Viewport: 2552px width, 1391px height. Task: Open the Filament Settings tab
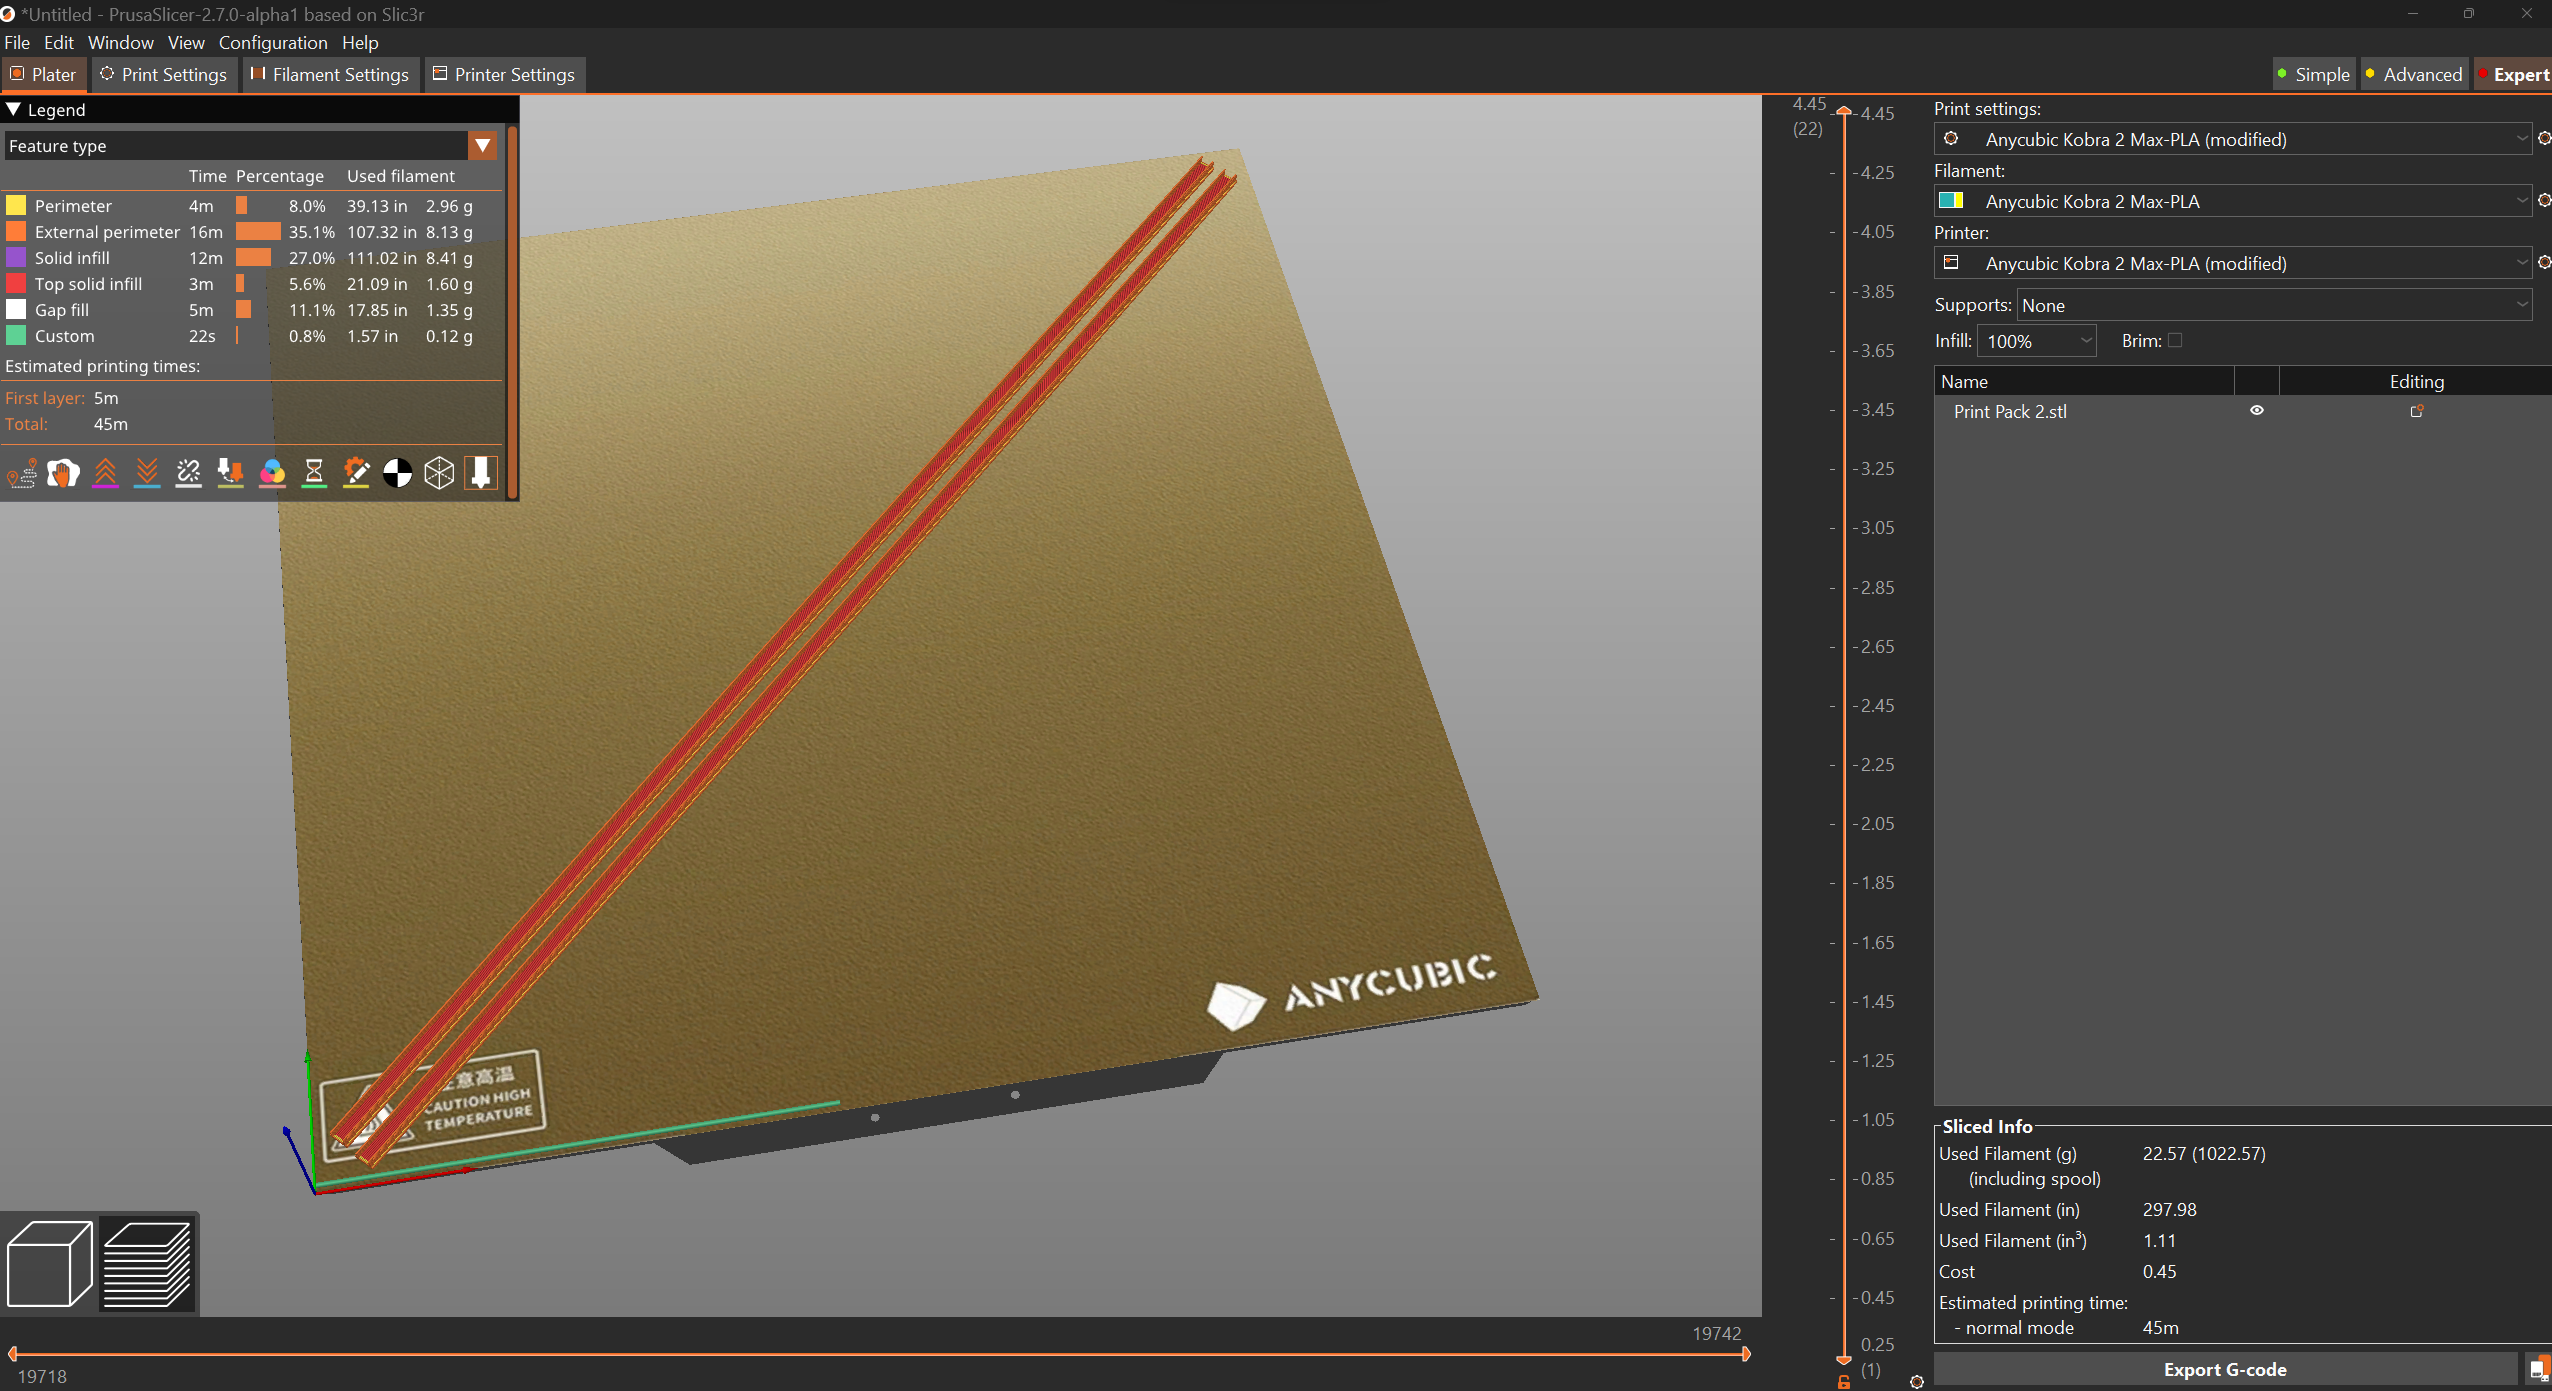[x=329, y=75]
